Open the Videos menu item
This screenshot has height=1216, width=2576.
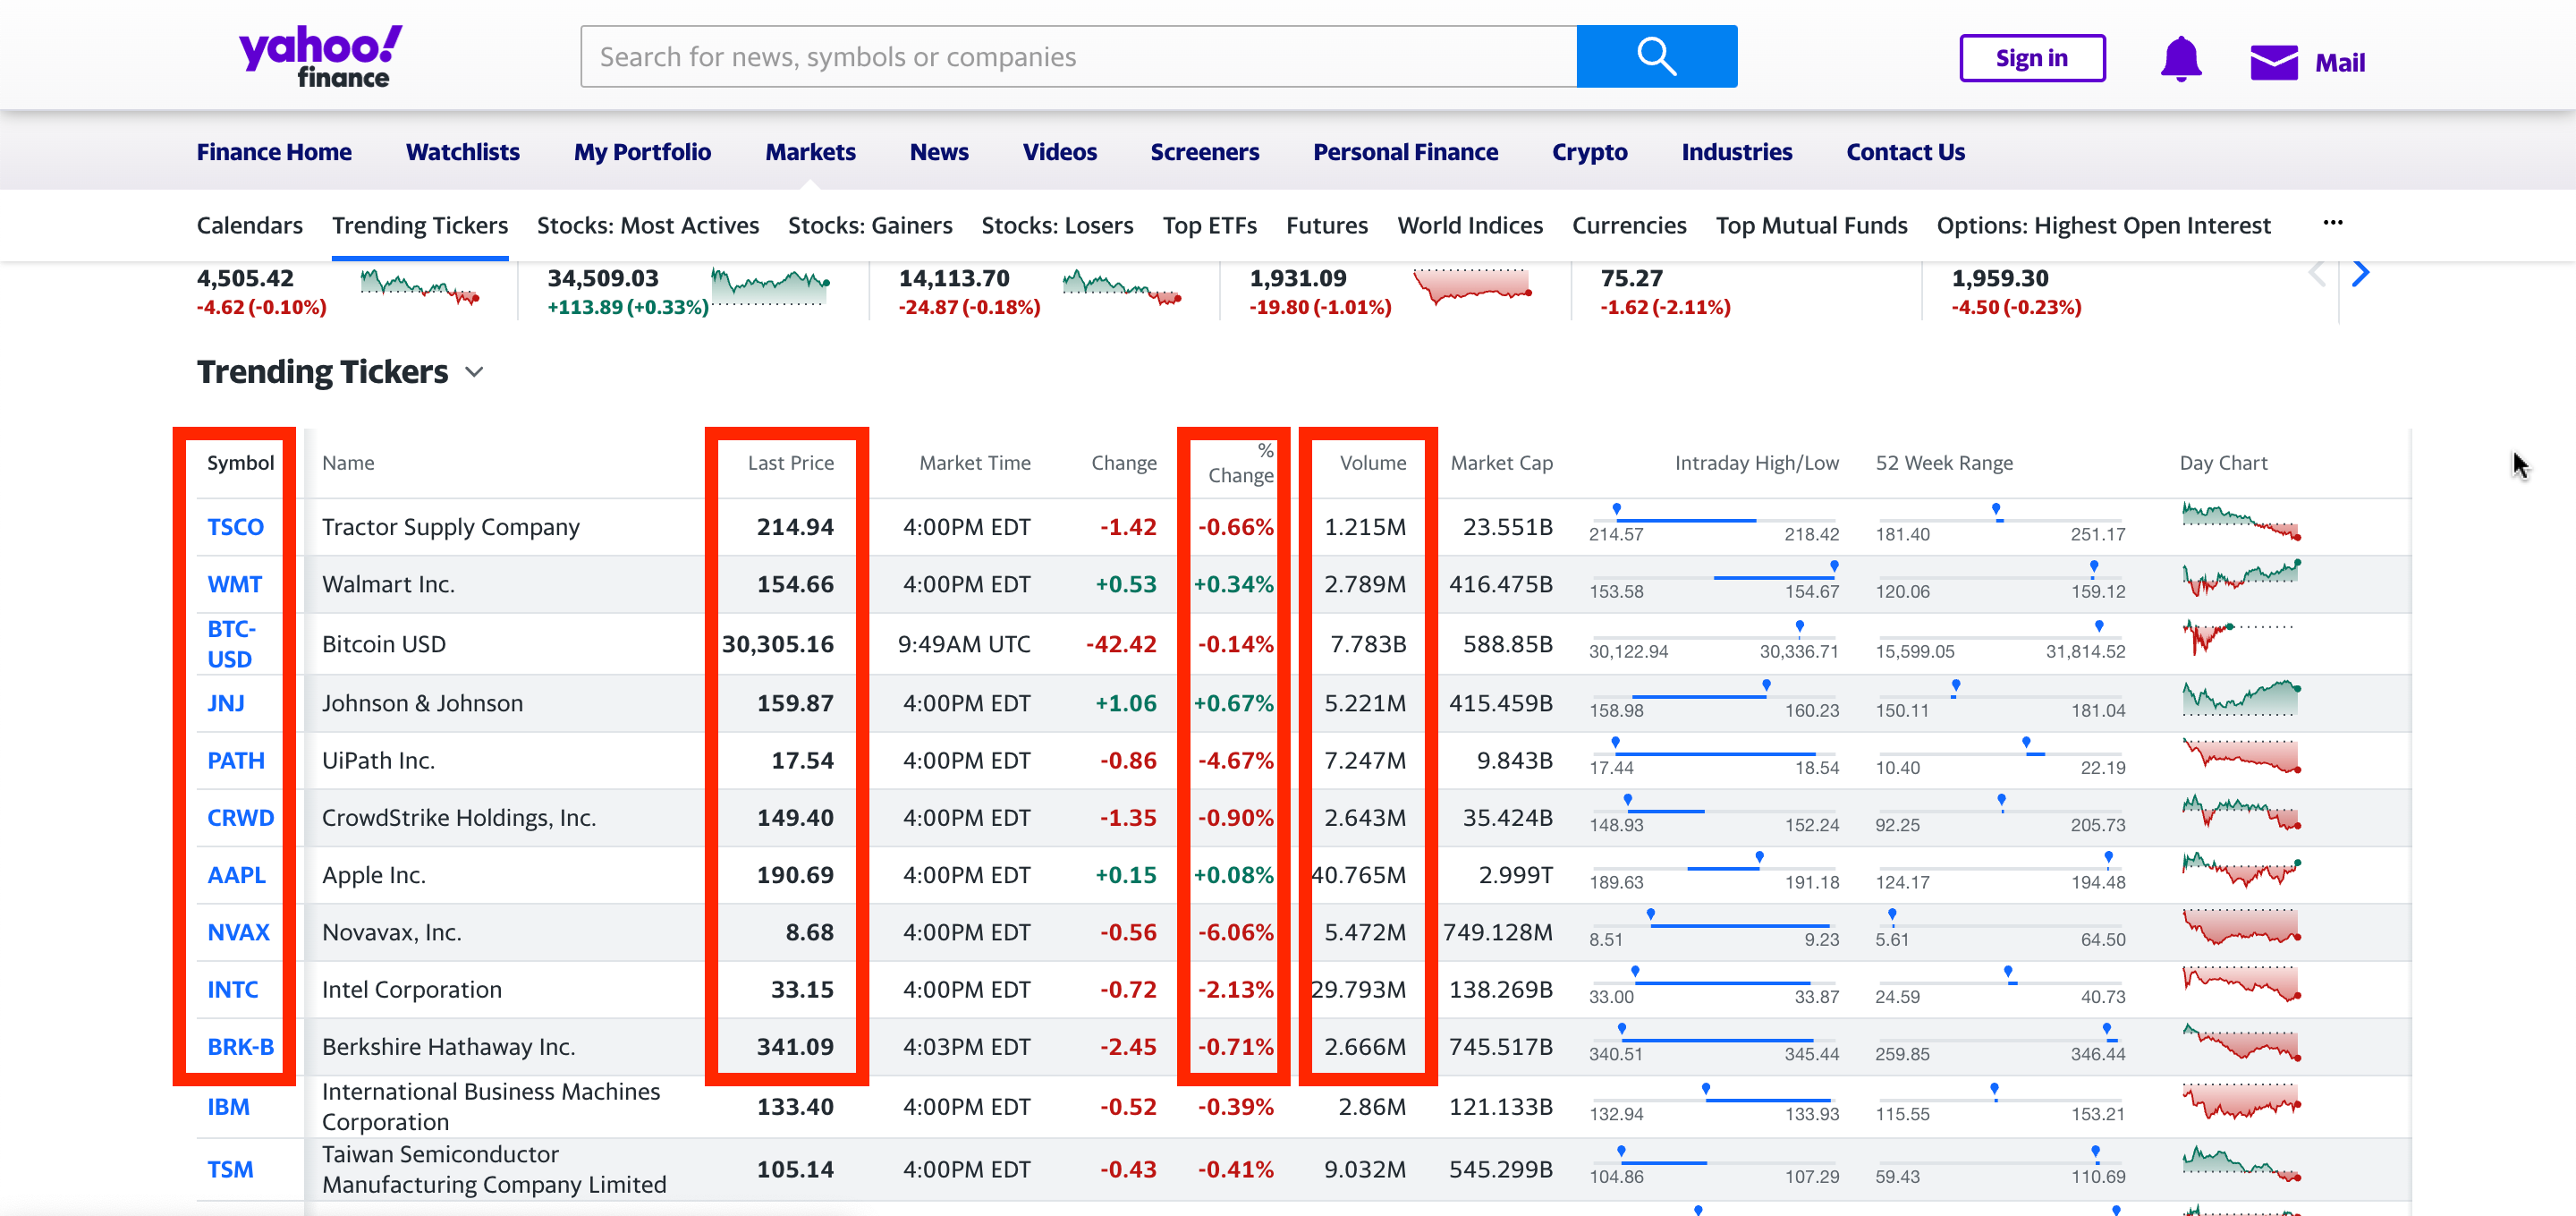click(x=1059, y=152)
